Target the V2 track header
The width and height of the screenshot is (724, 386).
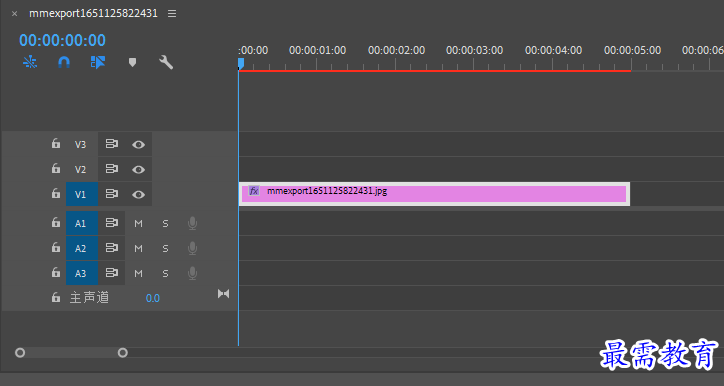coord(80,169)
